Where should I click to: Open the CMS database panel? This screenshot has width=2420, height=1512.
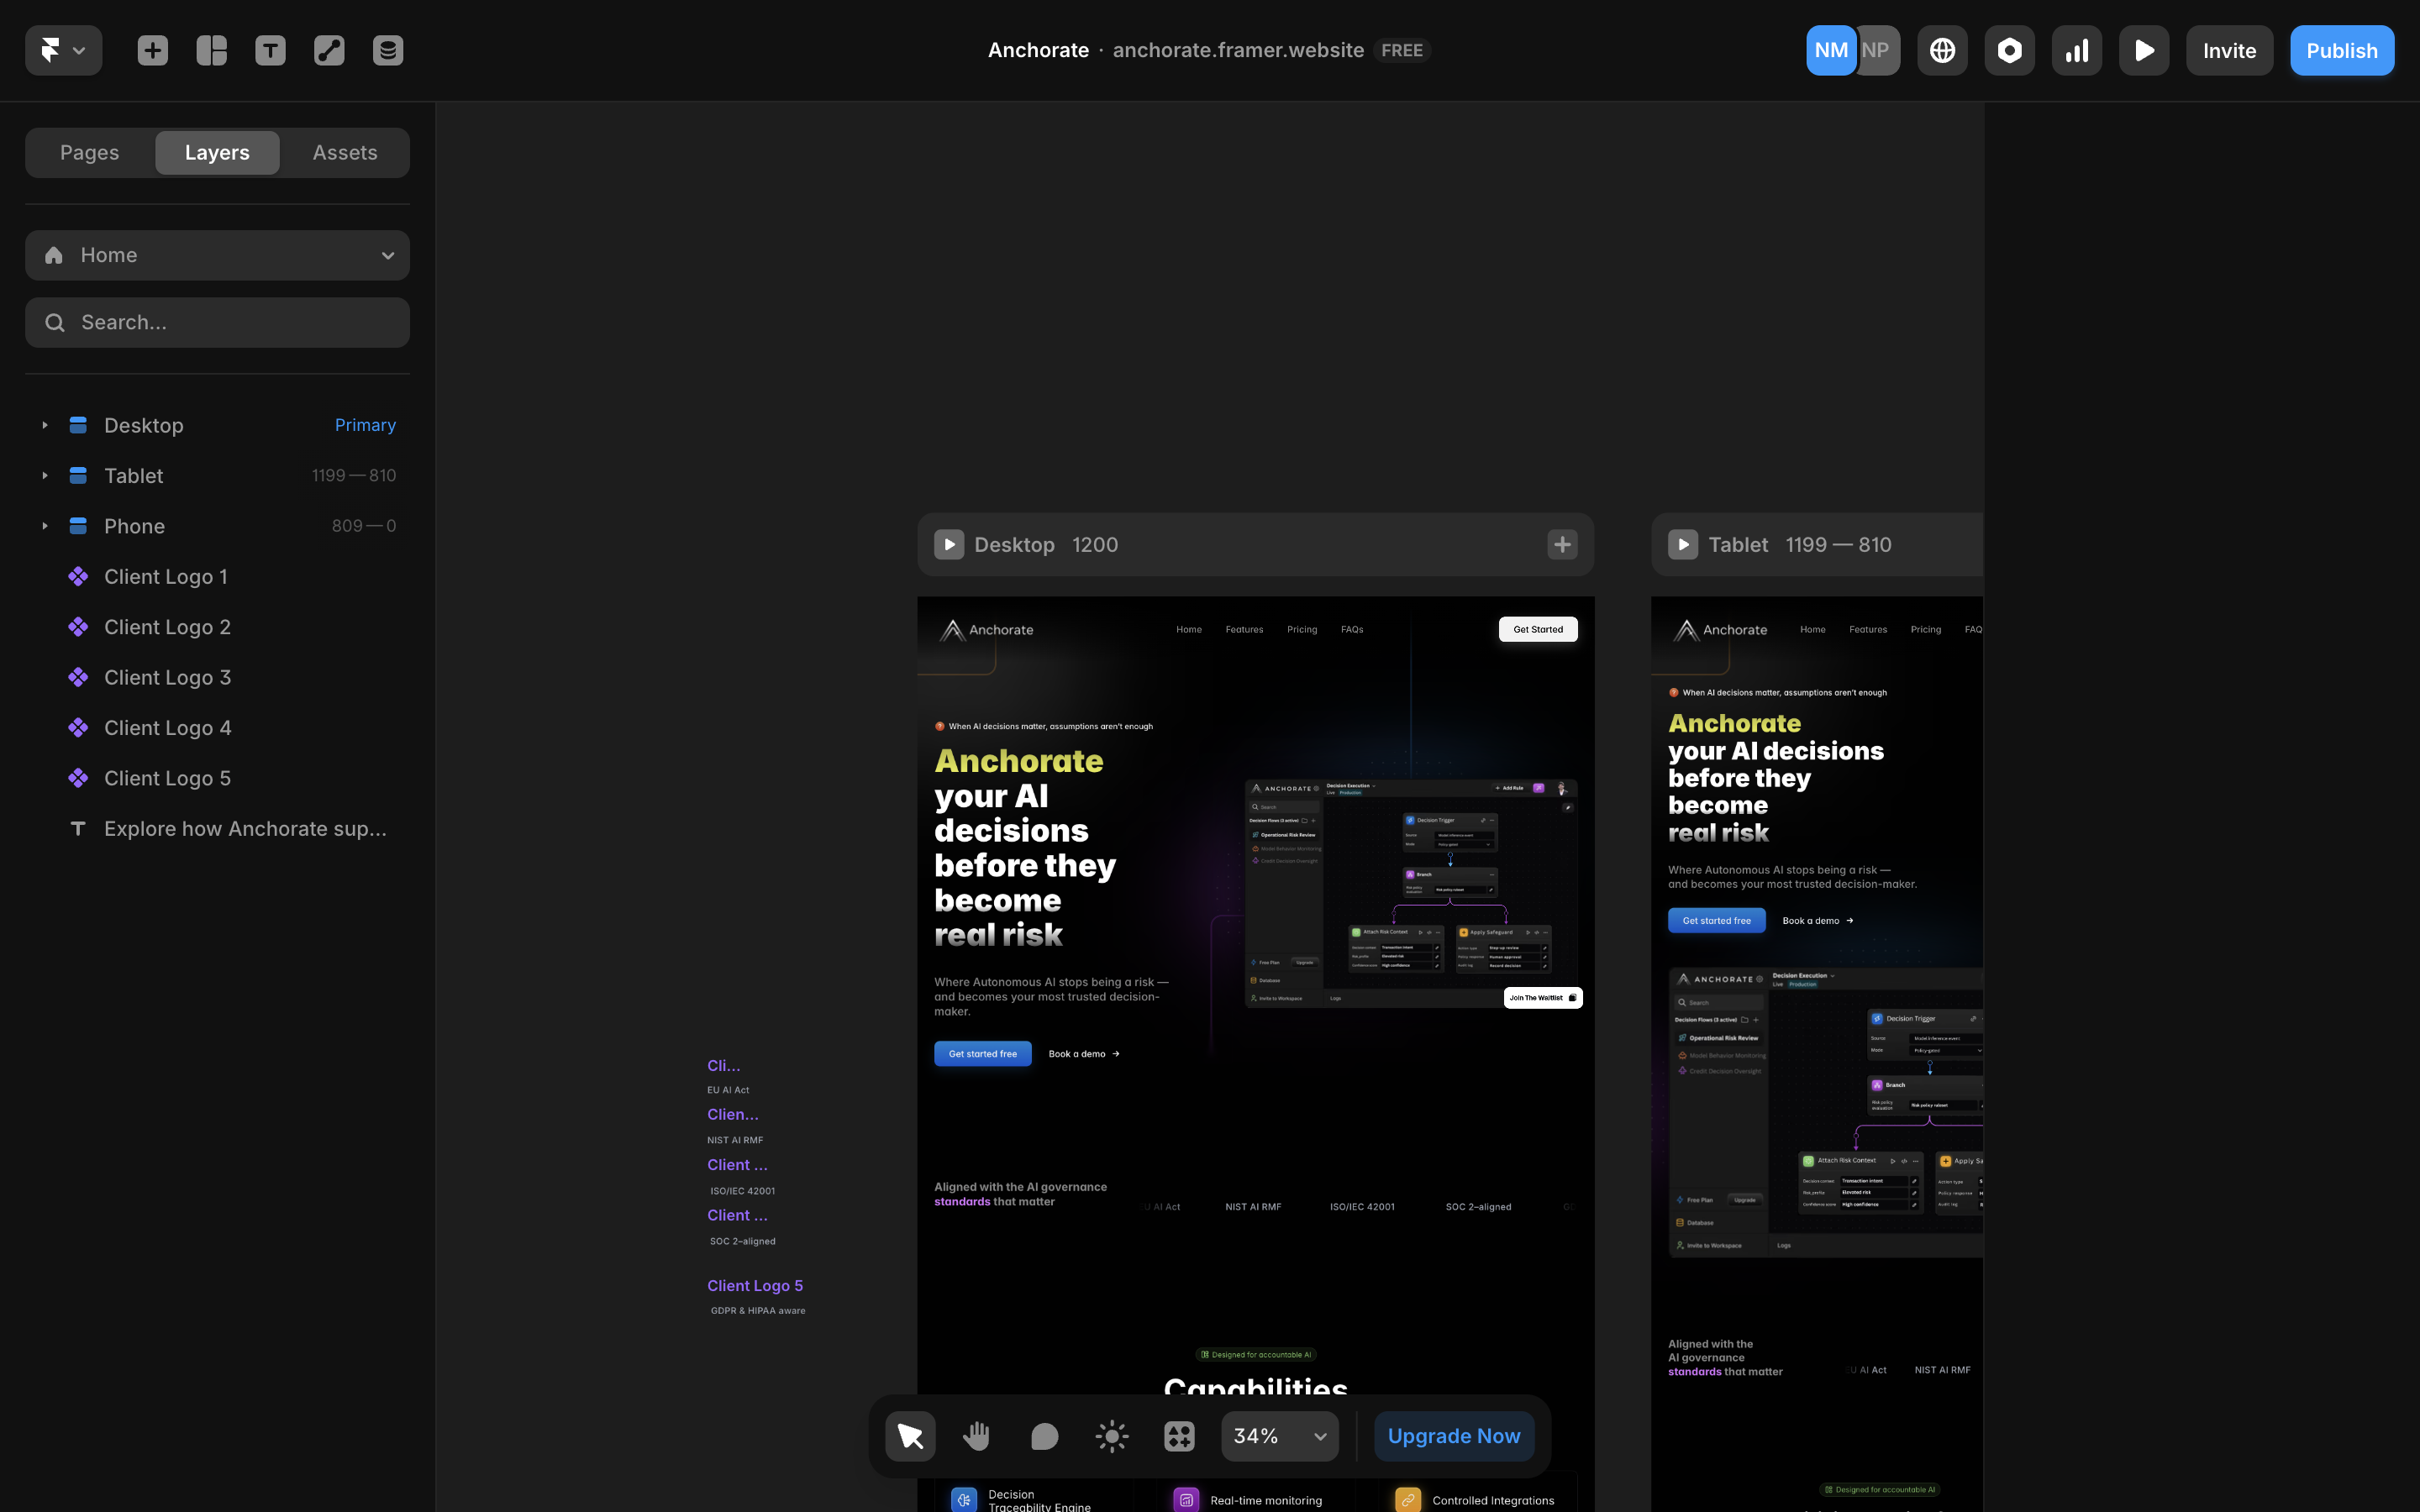(x=387, y=49)
